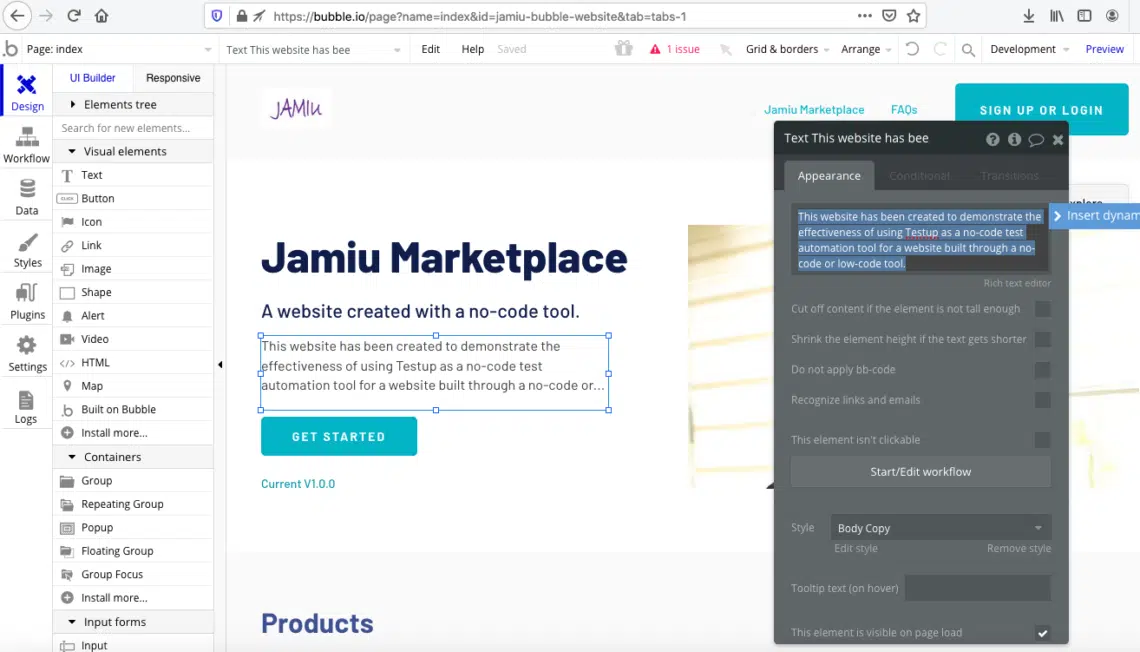Click the Preview link
Viewport: 1140px width, 652px height.
(1104, 49)
